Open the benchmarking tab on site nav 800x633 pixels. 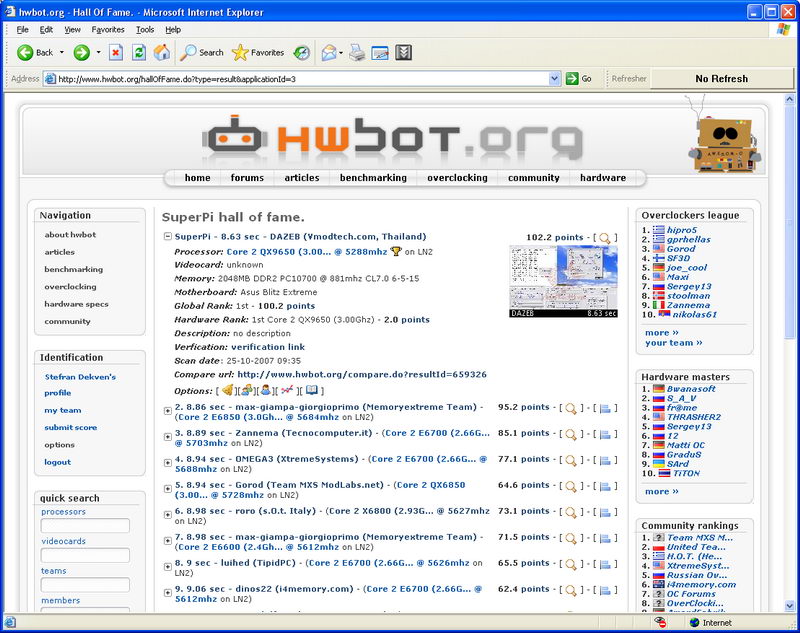point(373,178)
